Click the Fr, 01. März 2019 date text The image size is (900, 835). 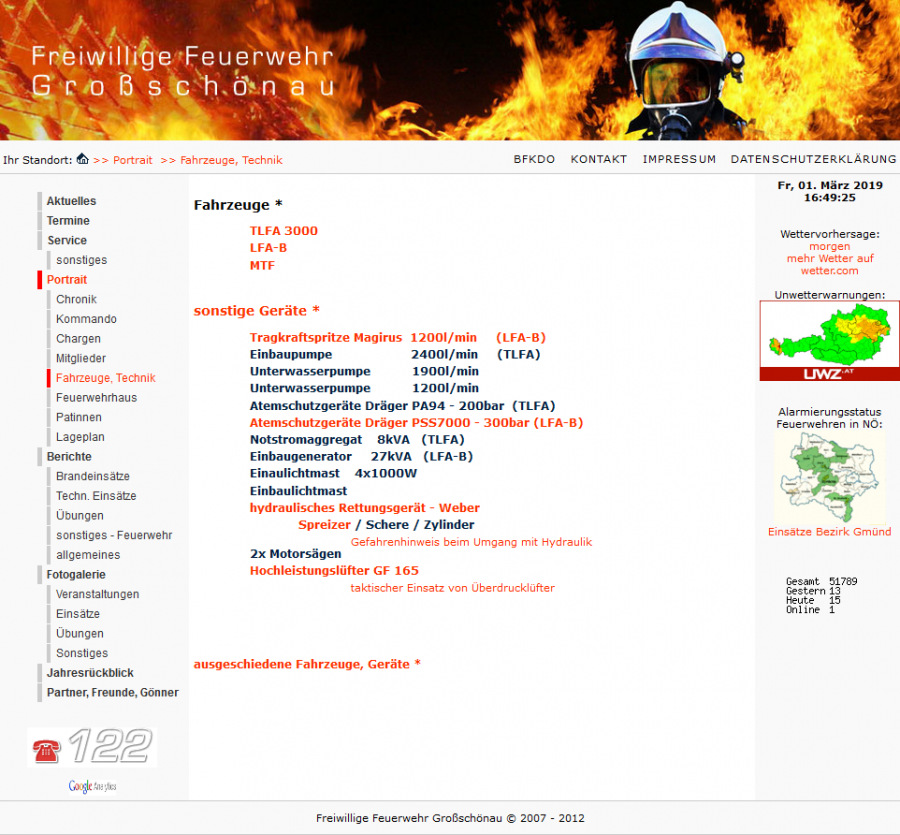[x=829, y=185]
